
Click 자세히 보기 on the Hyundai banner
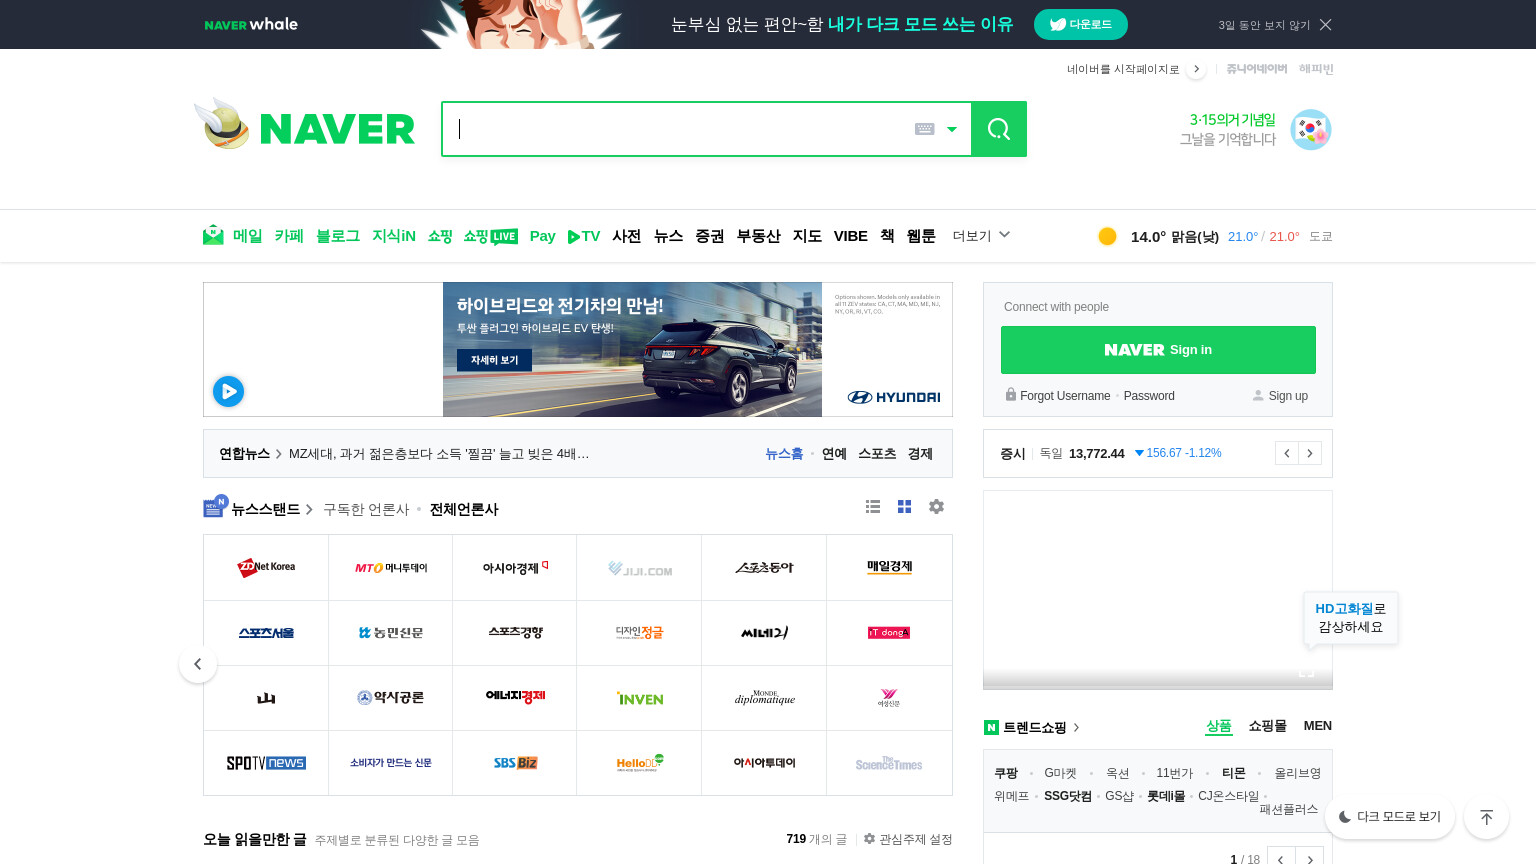coord(495,360)
